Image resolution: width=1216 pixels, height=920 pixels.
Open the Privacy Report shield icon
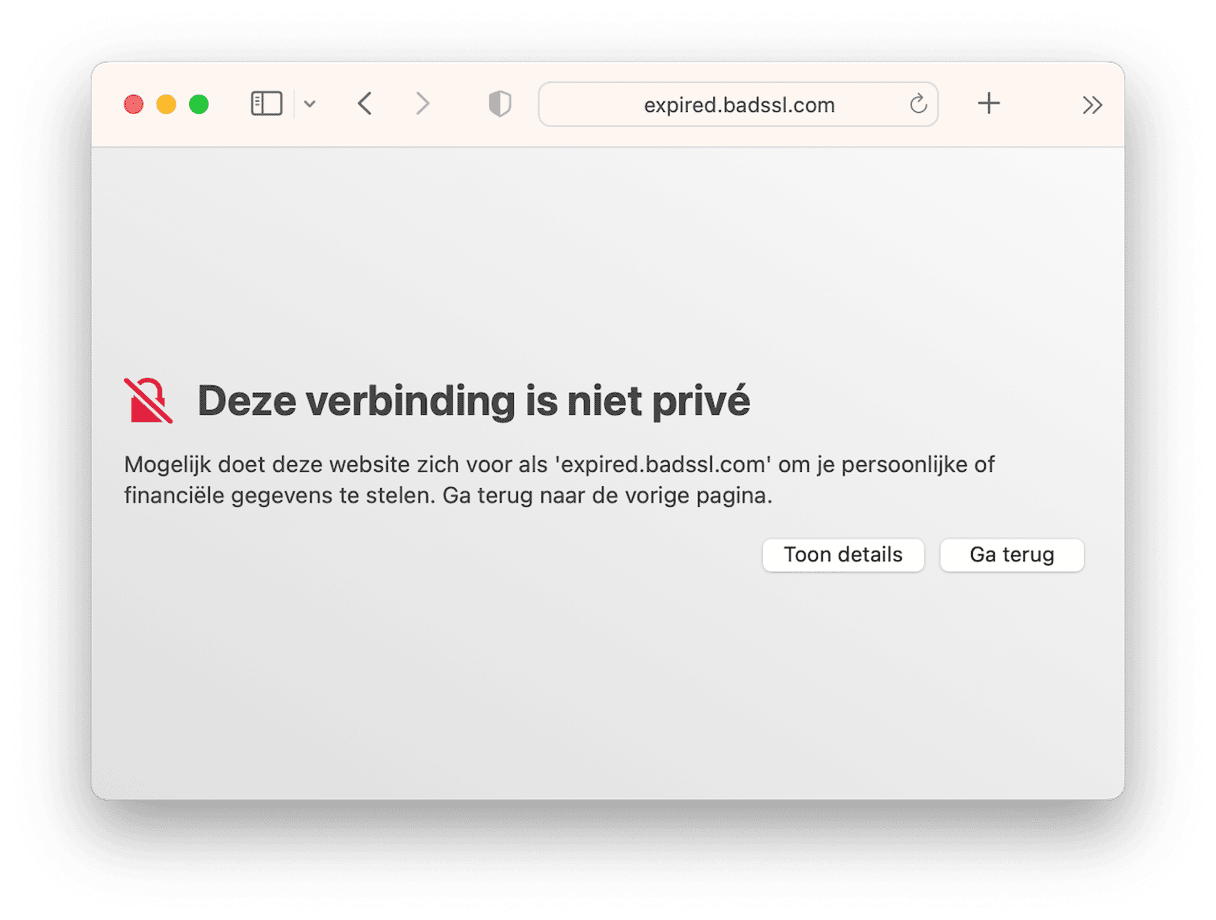coord(500,104)
